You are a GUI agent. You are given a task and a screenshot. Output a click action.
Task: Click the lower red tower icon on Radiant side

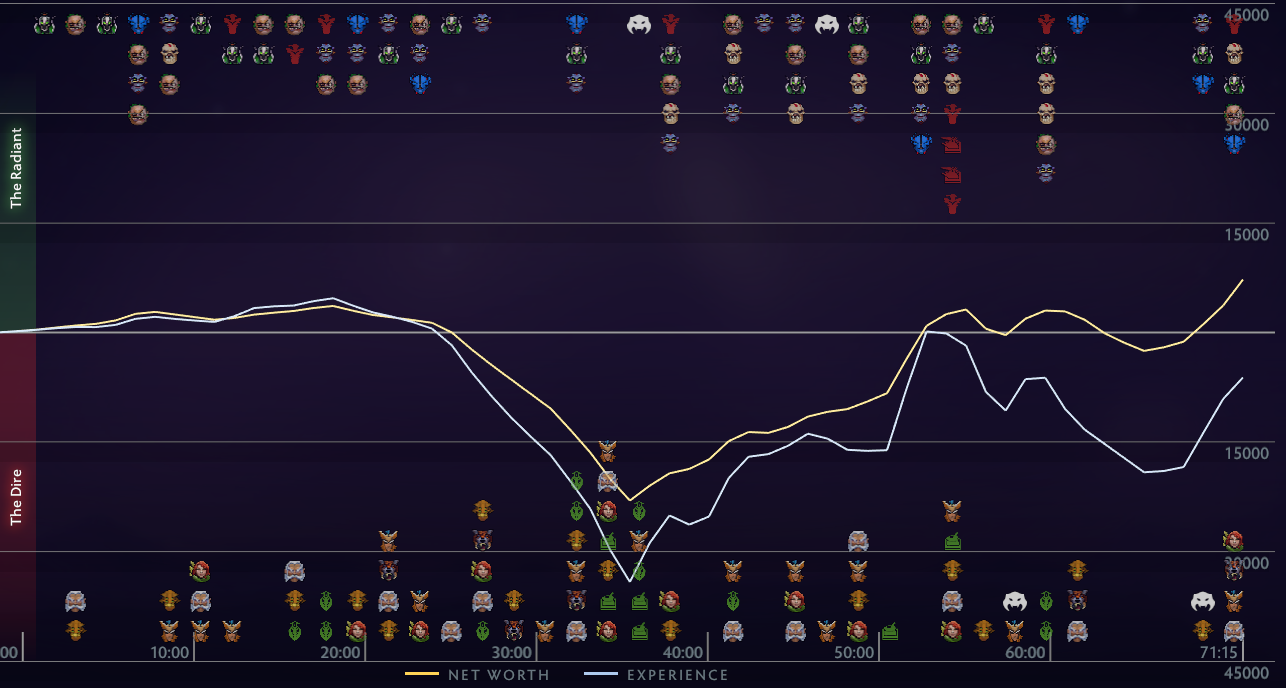952,175
